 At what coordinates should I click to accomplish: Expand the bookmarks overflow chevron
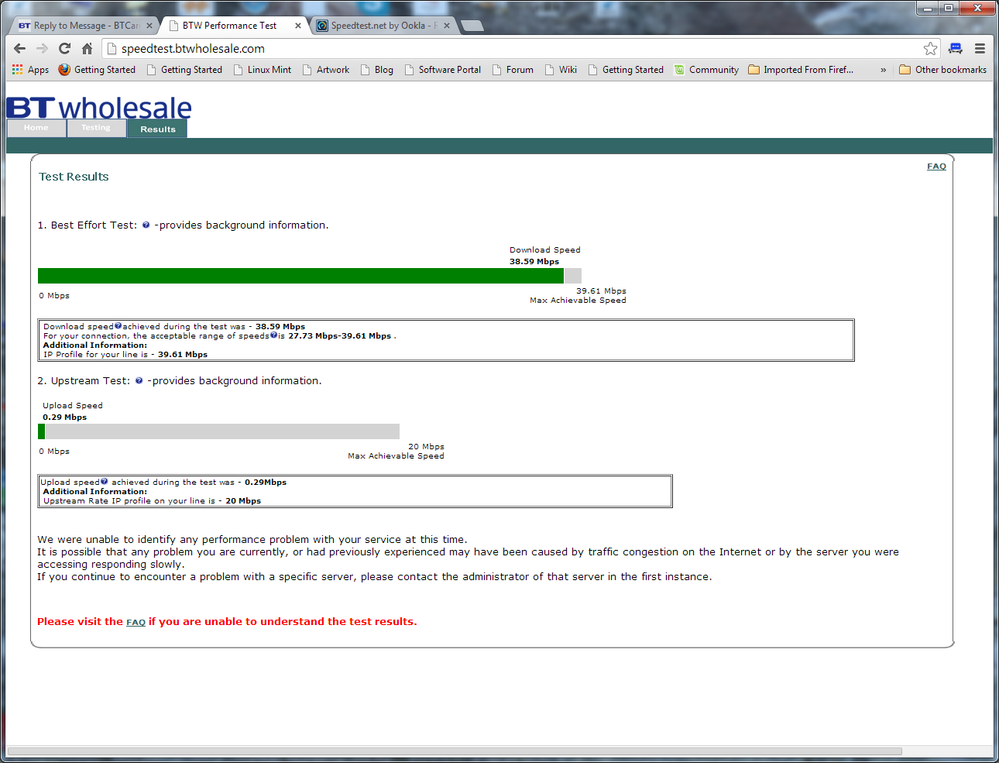[x=885, y=69]
